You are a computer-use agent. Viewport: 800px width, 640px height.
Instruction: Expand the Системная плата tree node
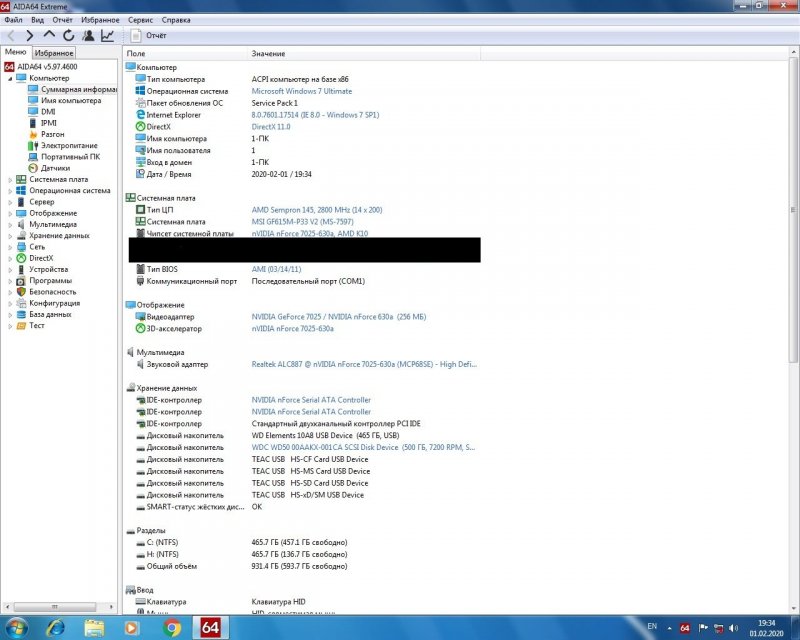pyautogui.click(x=11, y=179)
